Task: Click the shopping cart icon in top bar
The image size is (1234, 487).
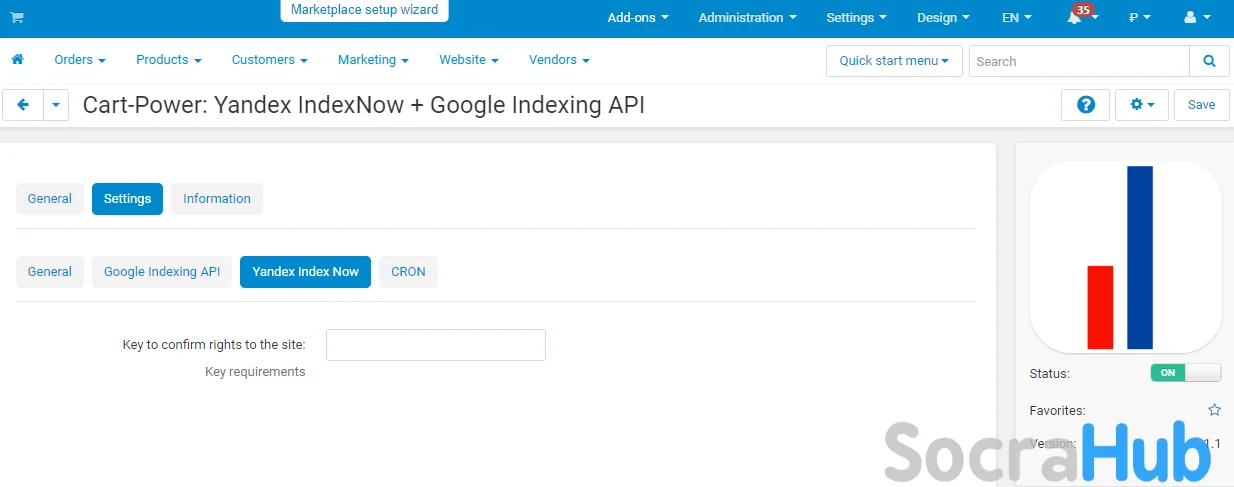Action: coord(17,18)
